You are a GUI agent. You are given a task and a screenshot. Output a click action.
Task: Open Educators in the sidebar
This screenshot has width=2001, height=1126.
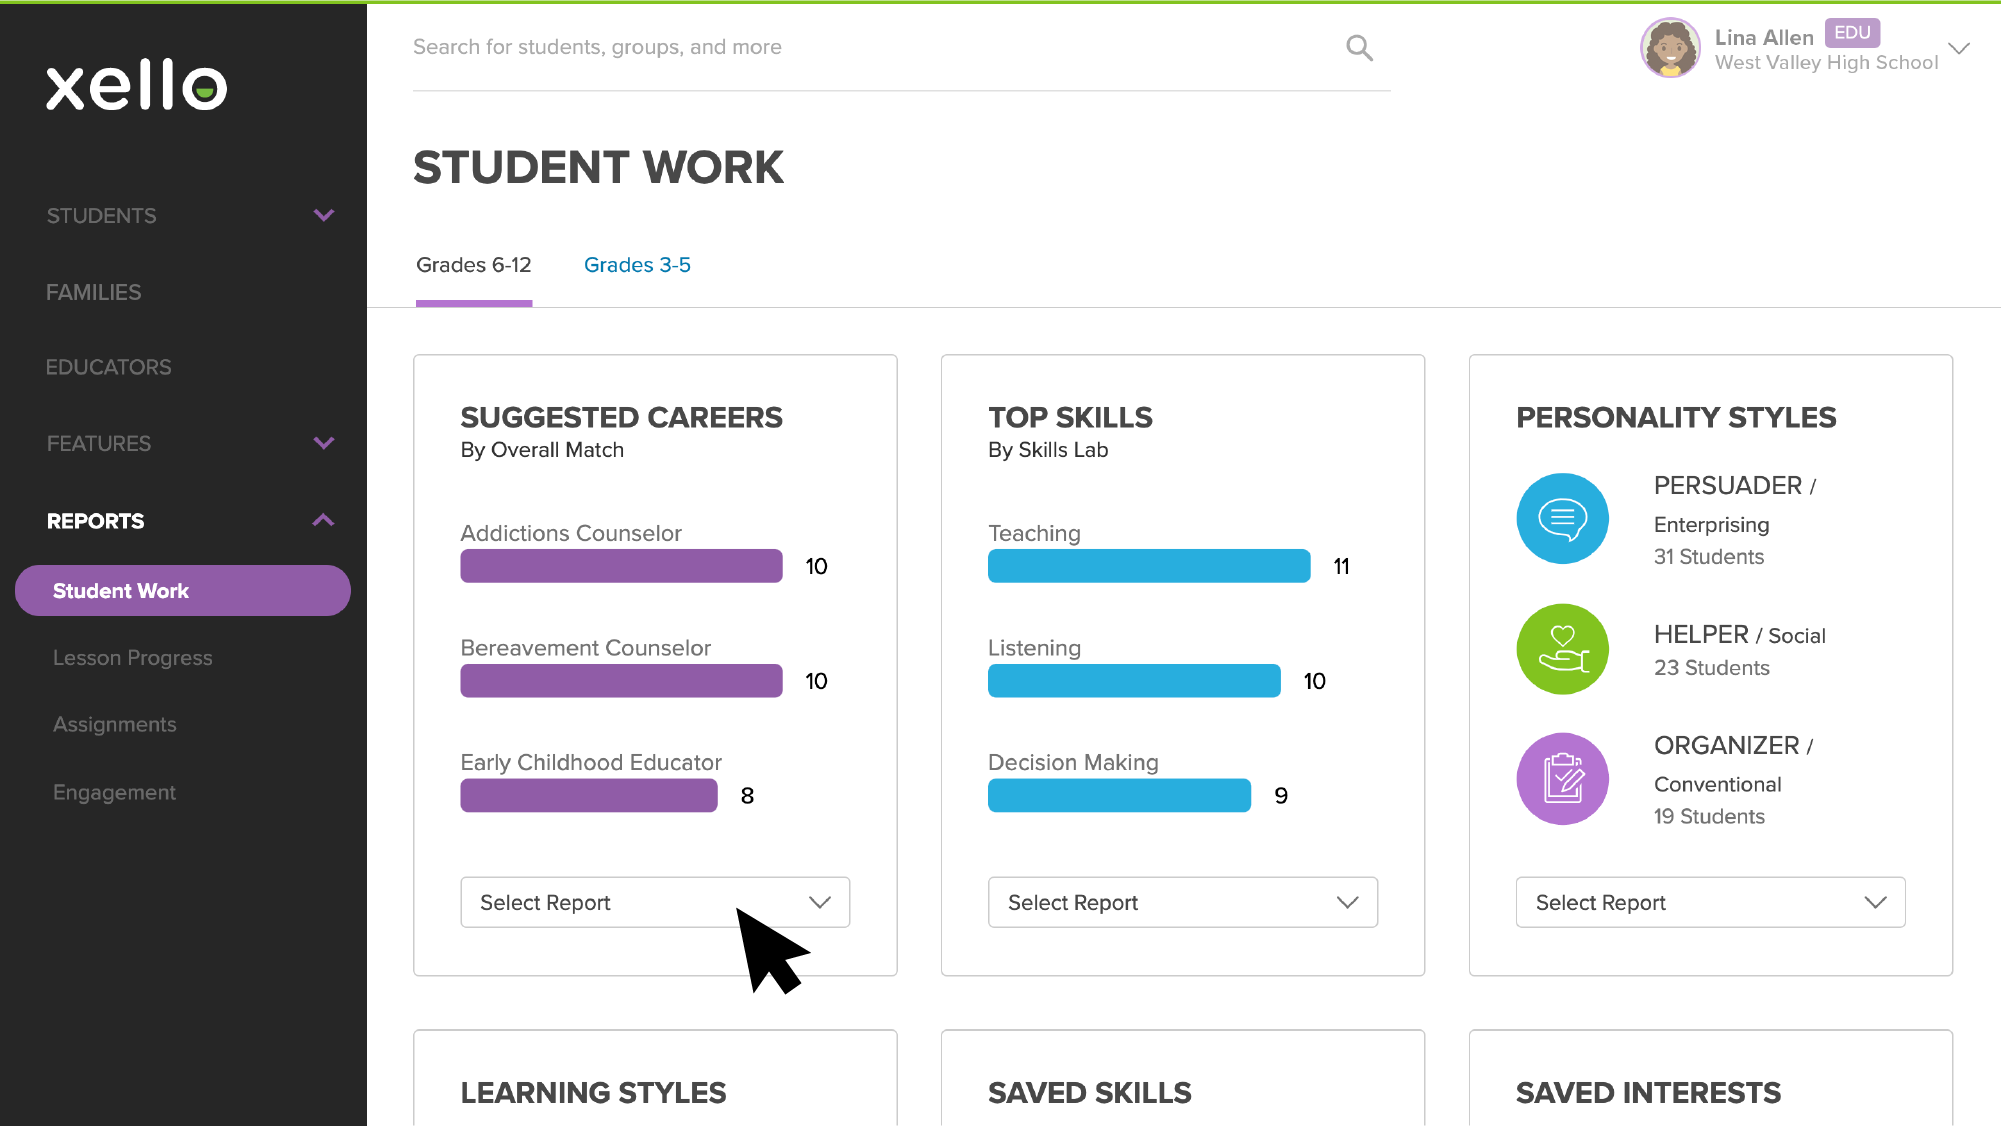(x=109, y=367)
